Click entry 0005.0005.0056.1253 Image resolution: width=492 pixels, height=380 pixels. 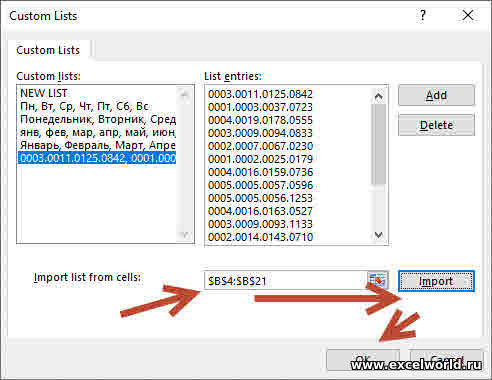tap(260, 198)
